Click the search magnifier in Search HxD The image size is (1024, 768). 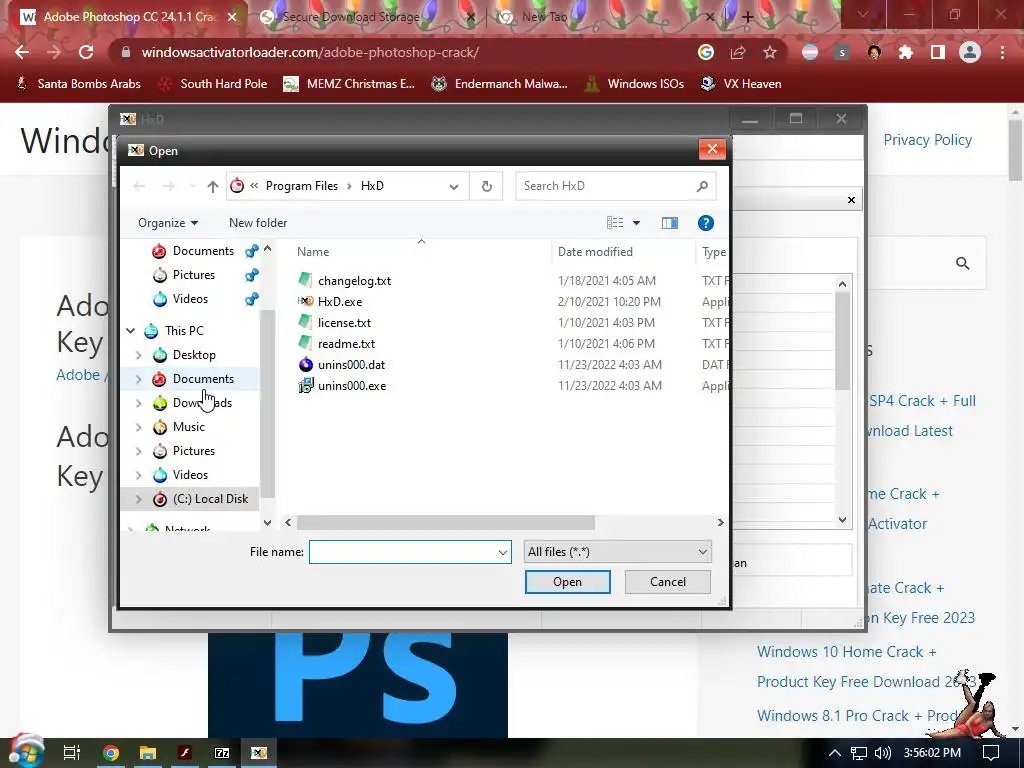coord(702,186)
